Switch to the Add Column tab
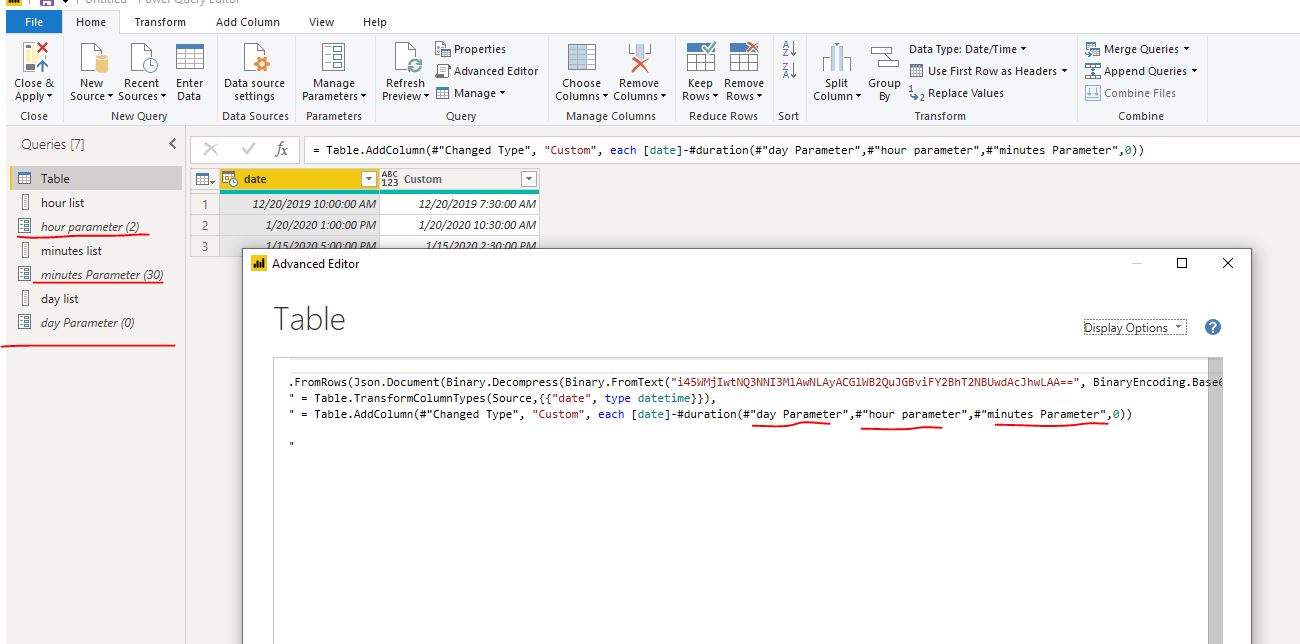Viewport: 1300px width, 644px height. point(246,21)
